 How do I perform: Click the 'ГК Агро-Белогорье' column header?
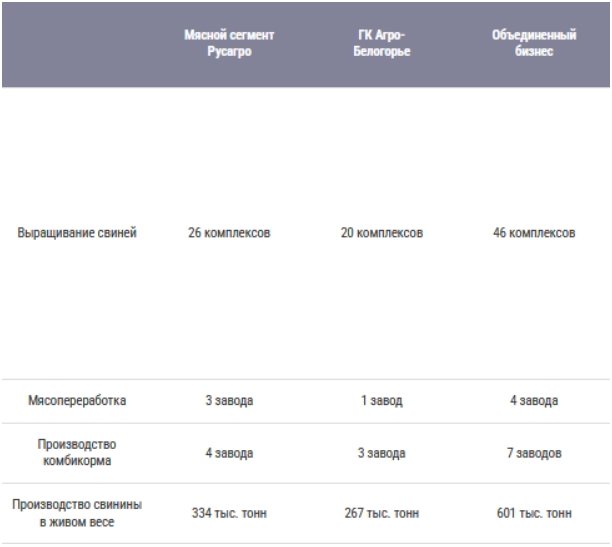pyautogui.click(x=381, y=43)
